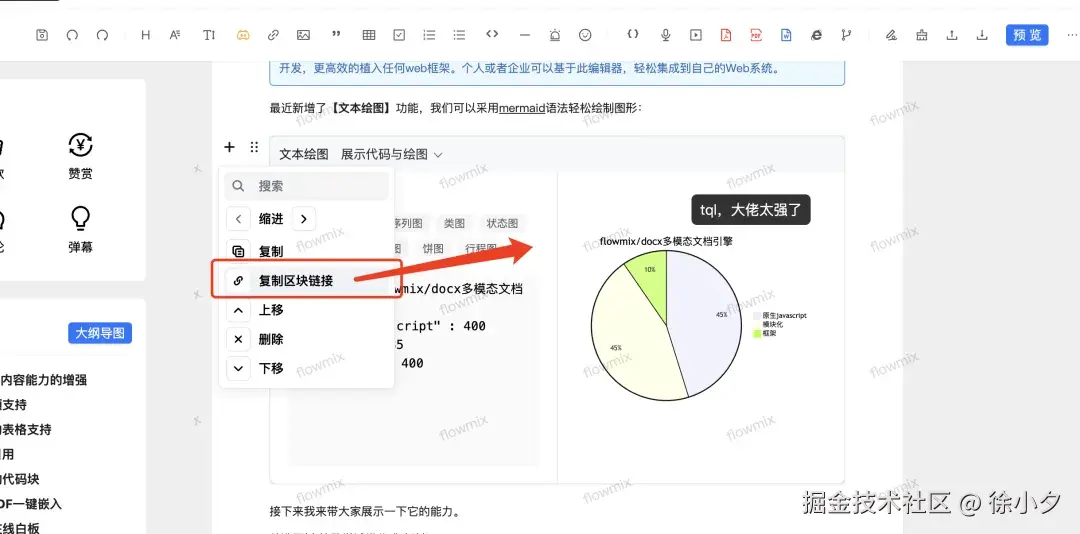Open the emoji smiley picker

click(585, 34)
